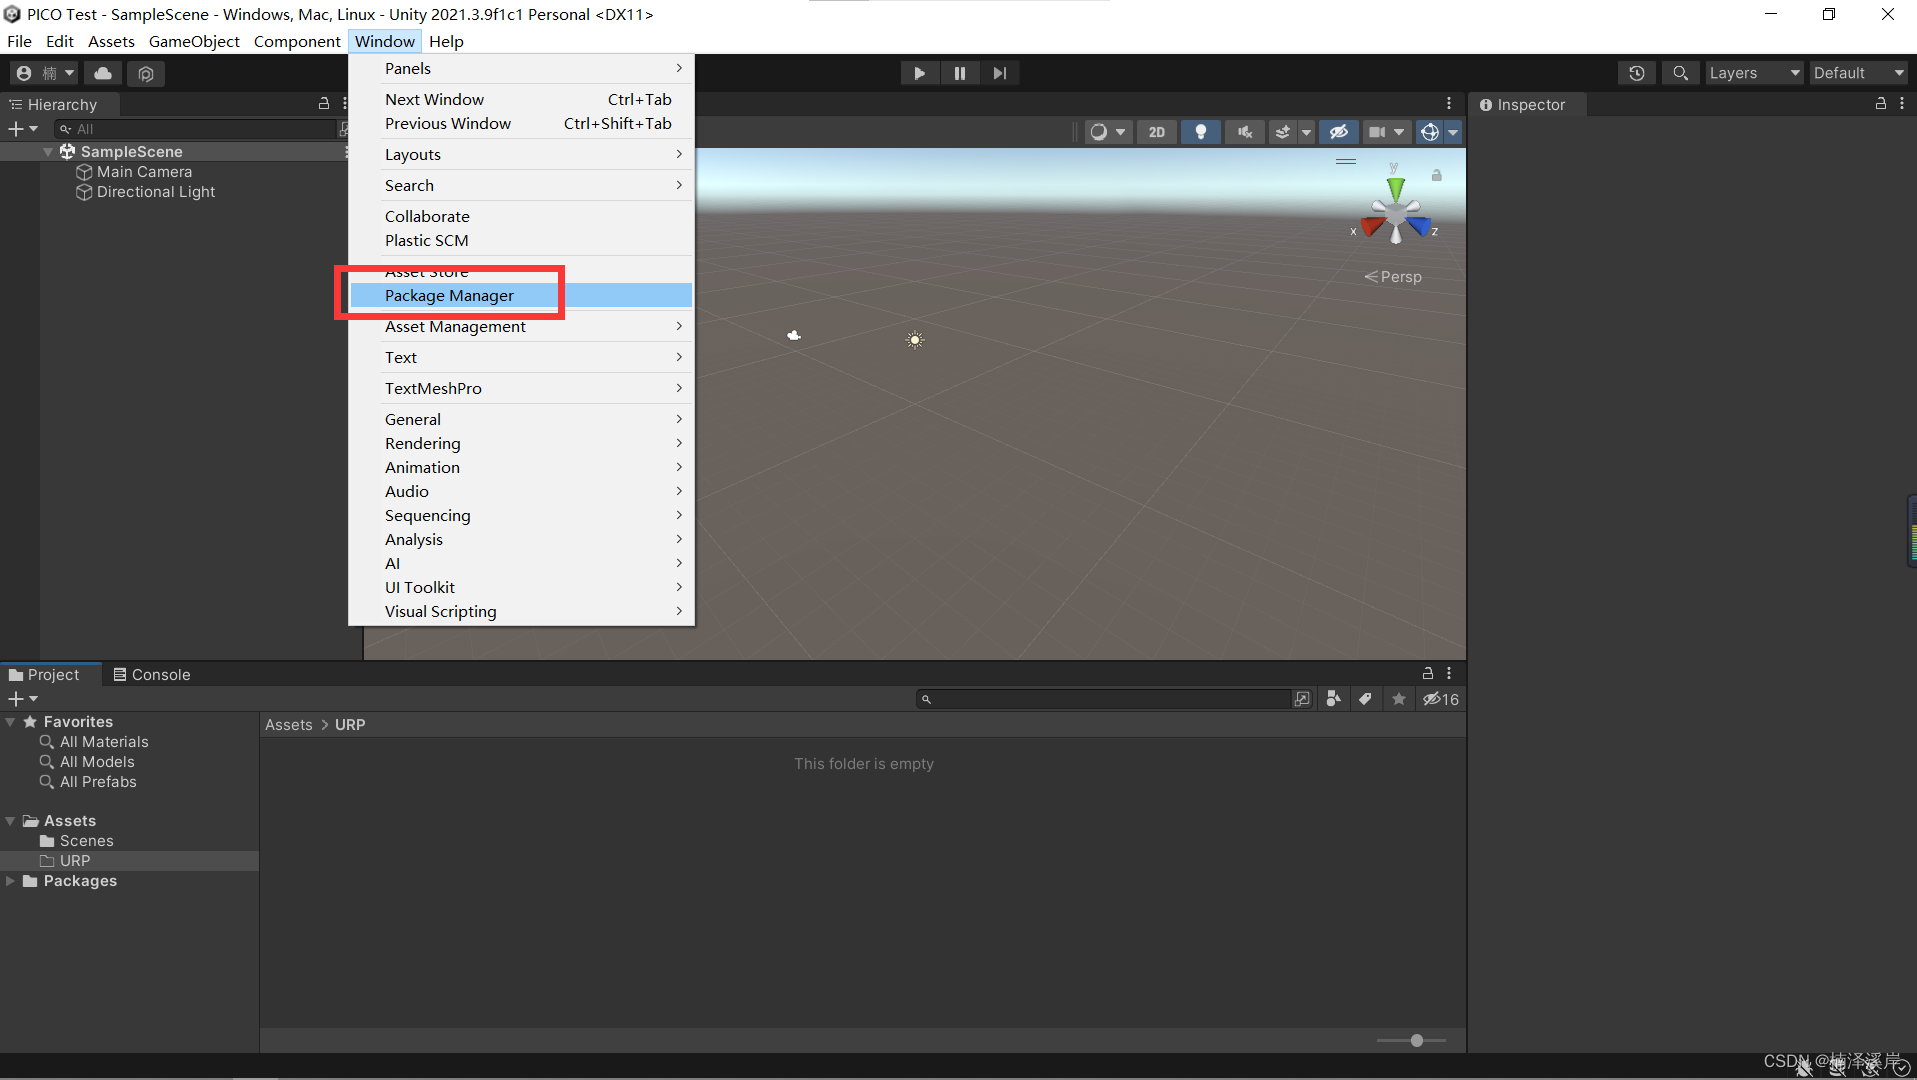Open the Inspector panel options menu
1917x1080 pixels.
(1902, 104)
